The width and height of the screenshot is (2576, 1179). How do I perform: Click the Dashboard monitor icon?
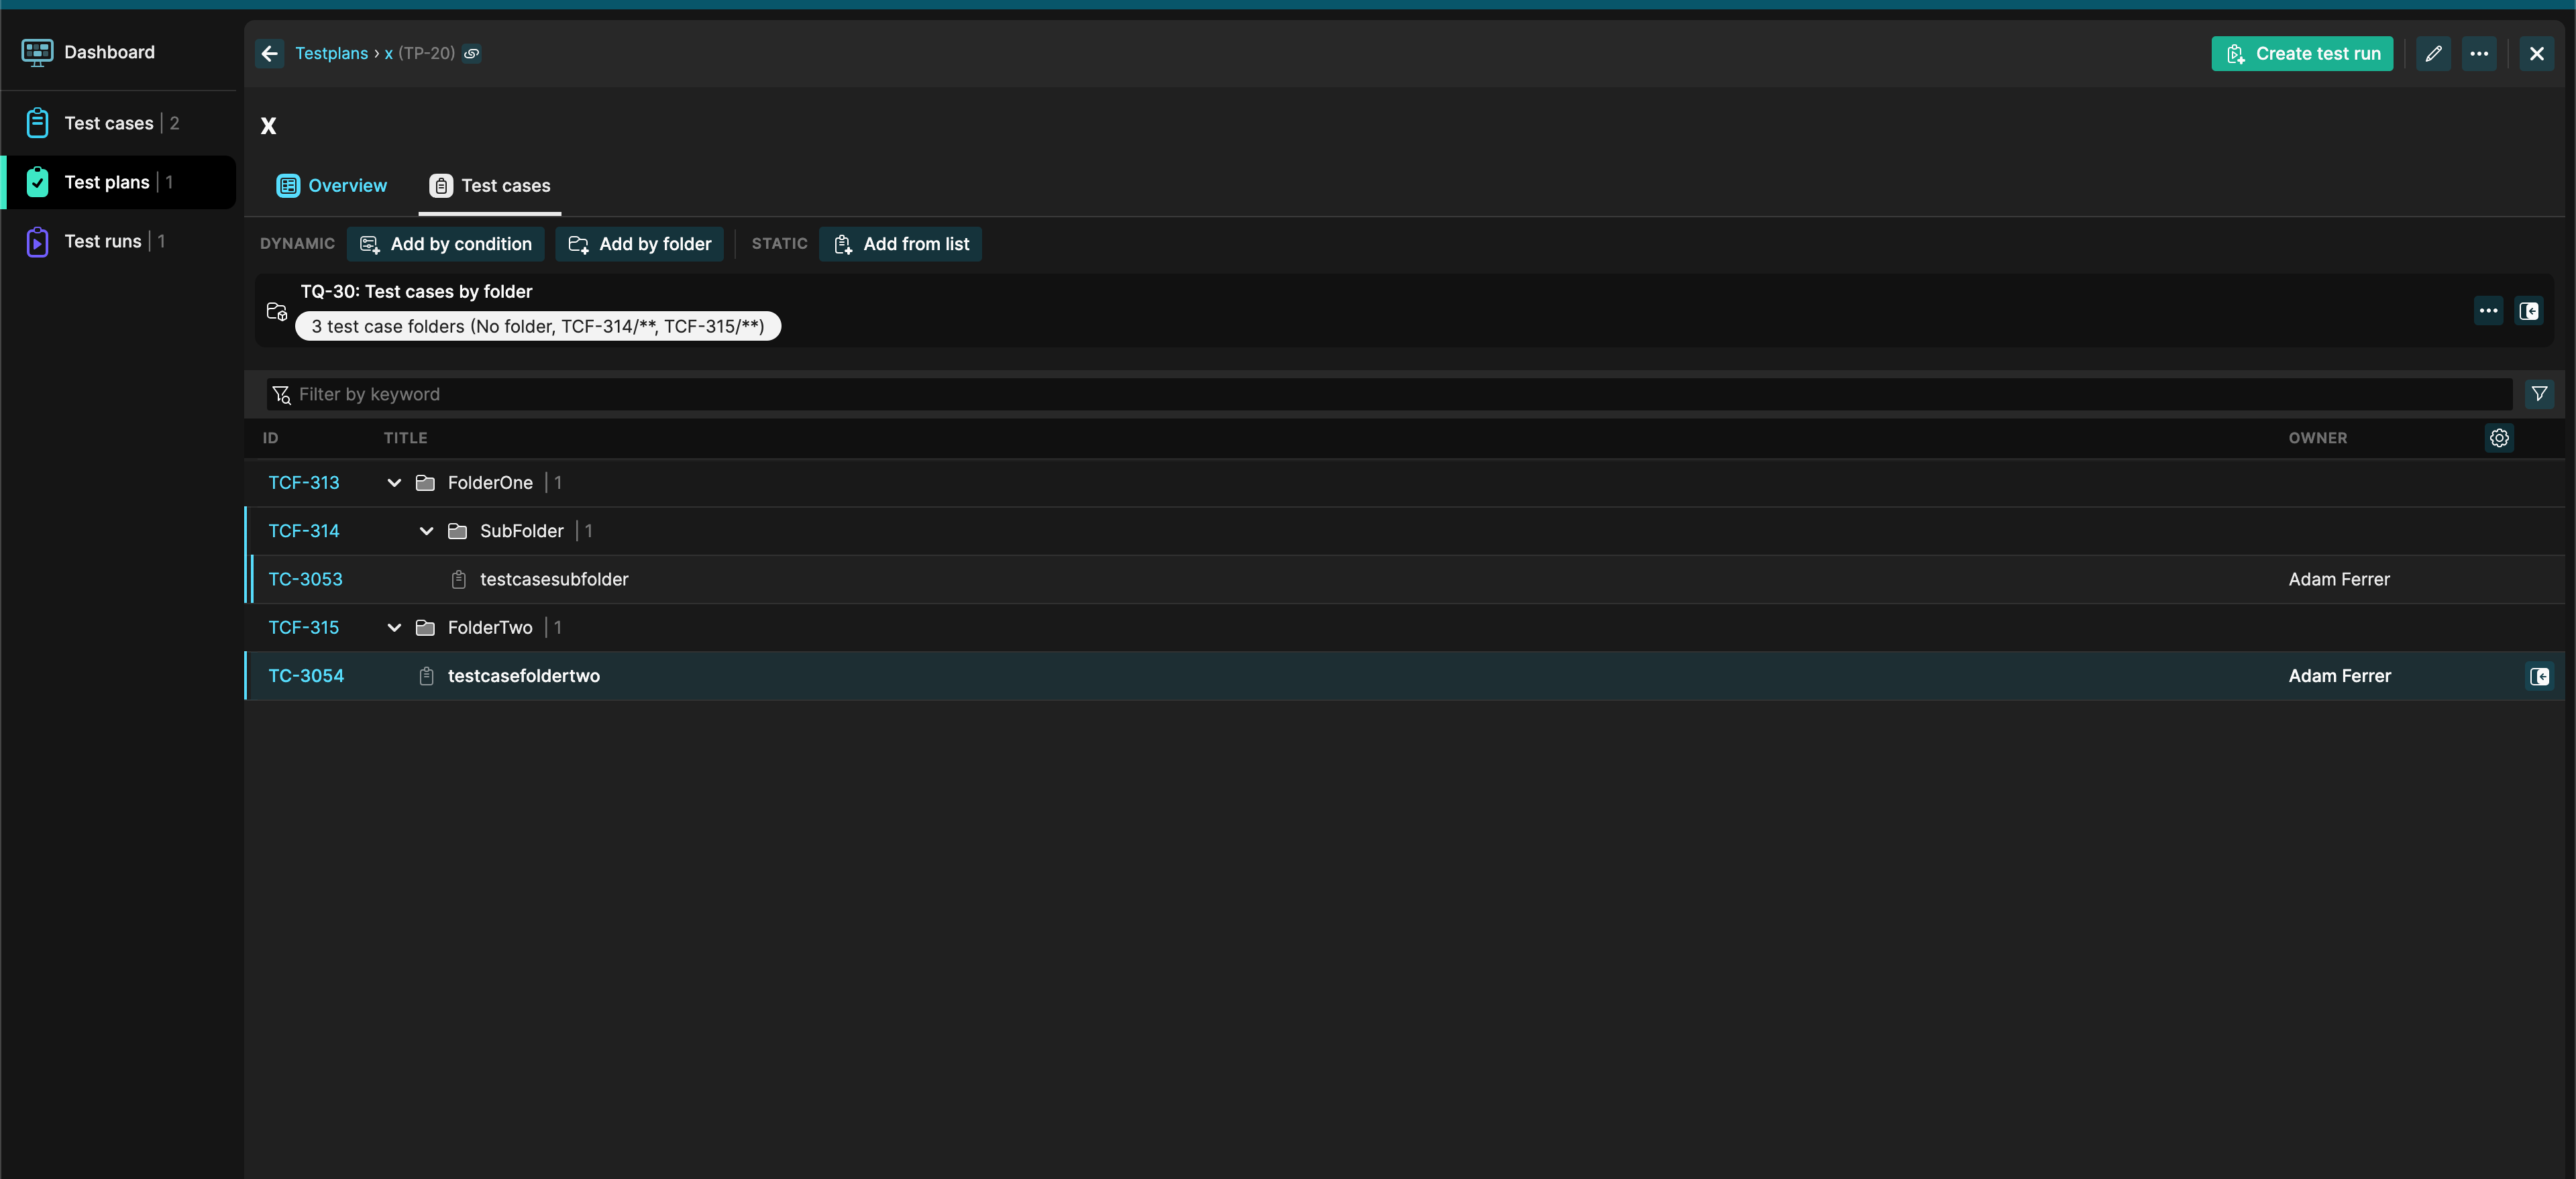point(37,52)
